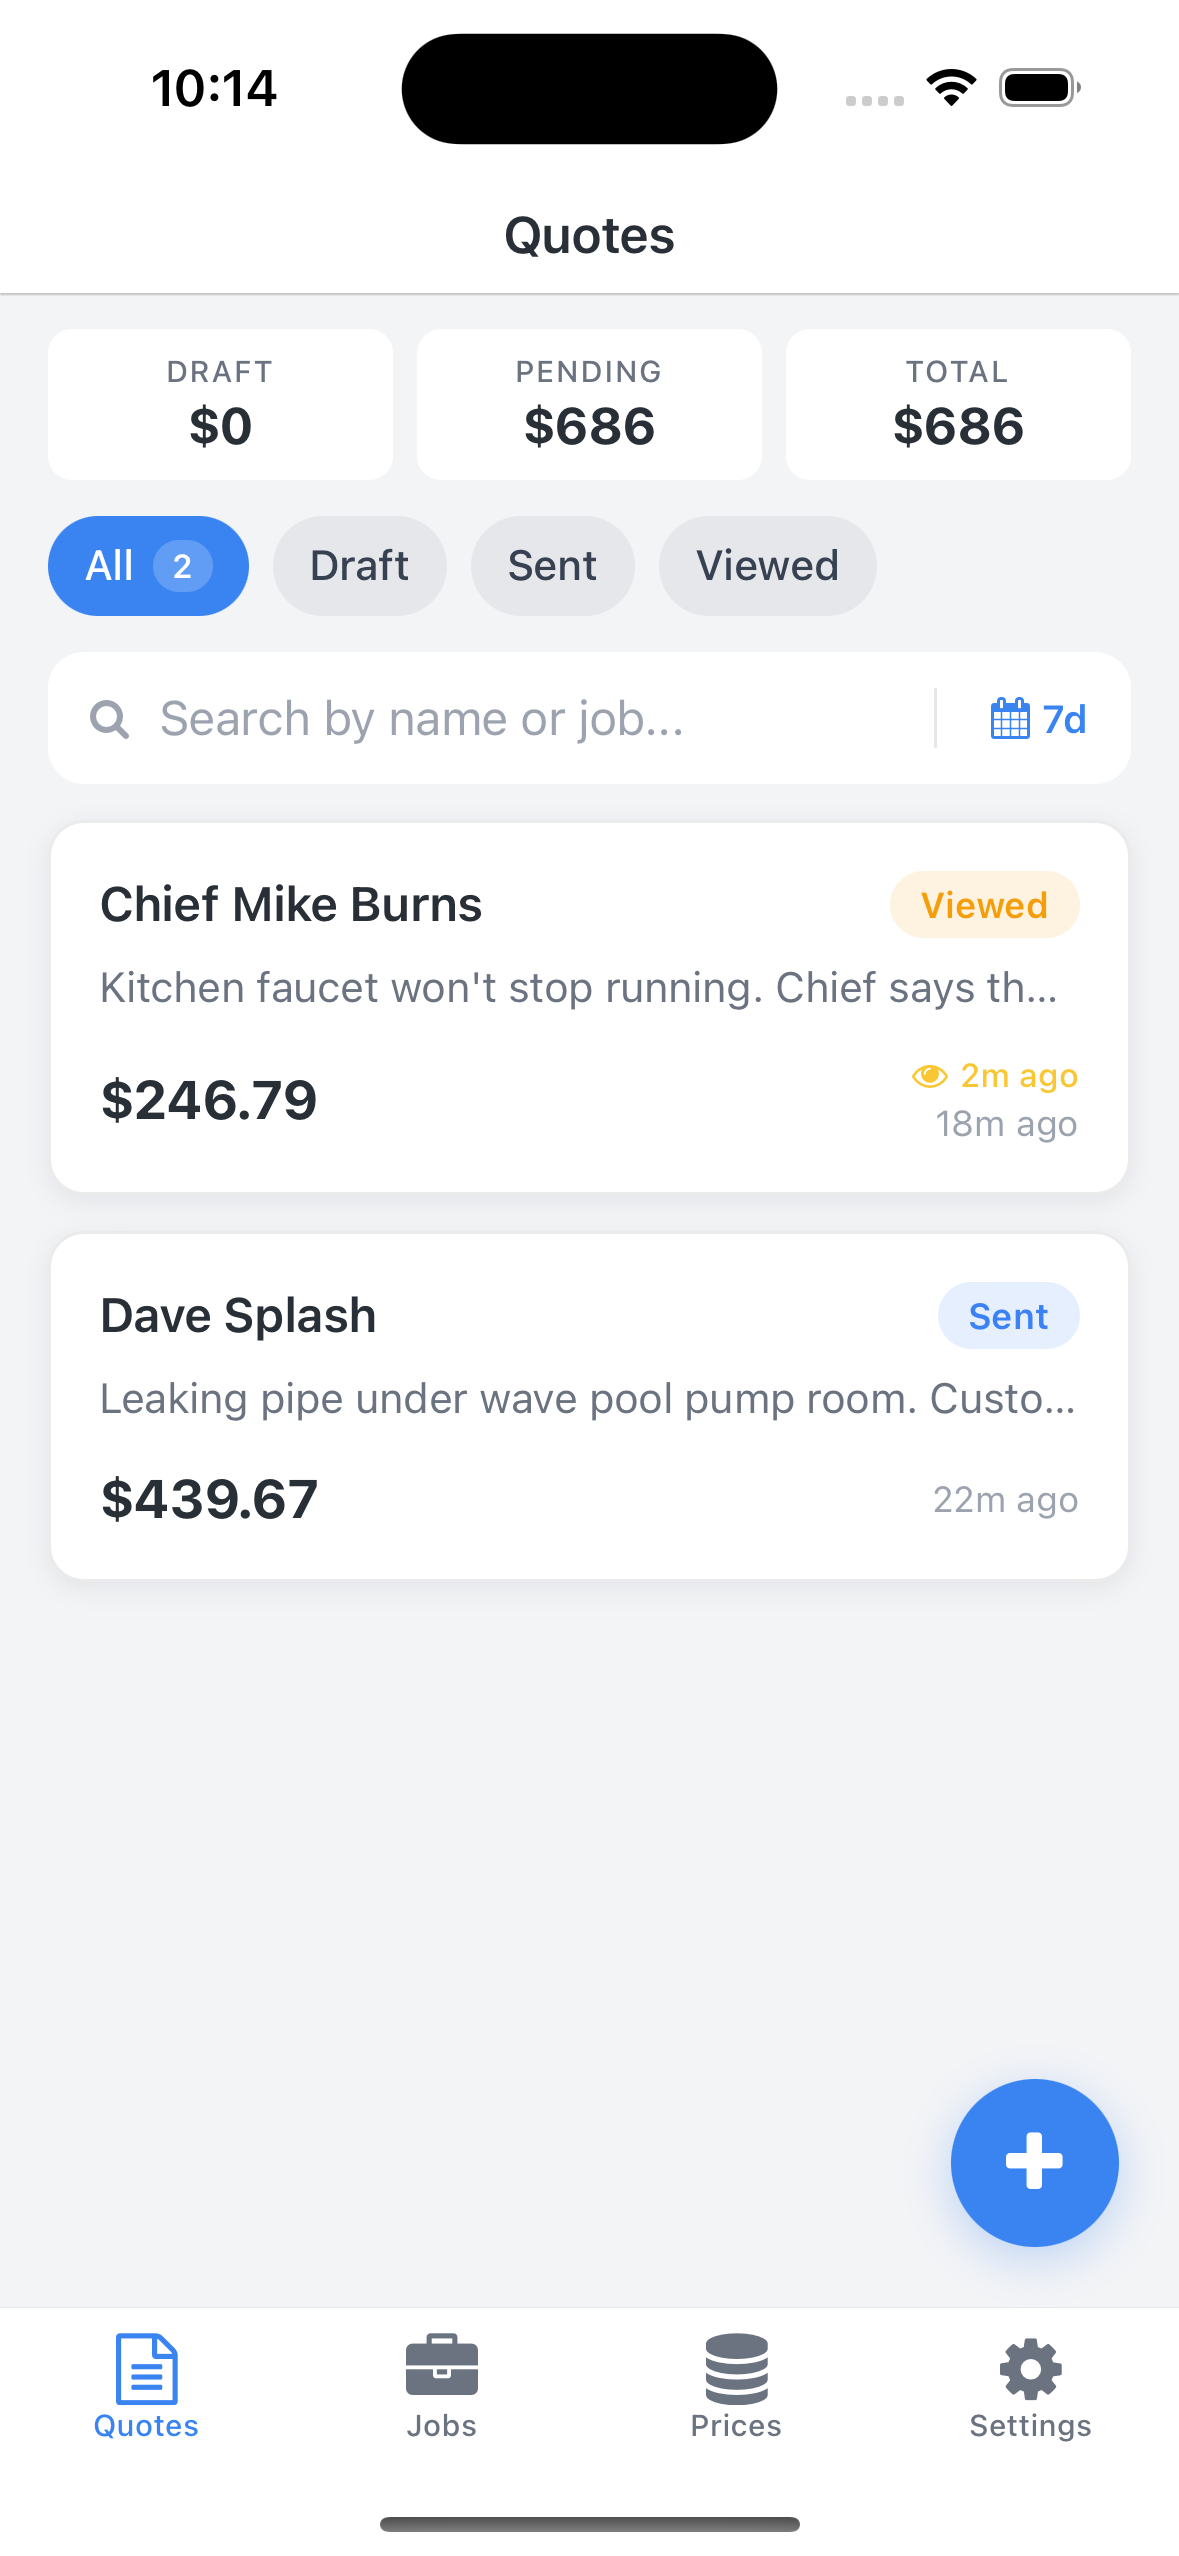Open the 7d date range selector
1179x2556 pixels.
click(1063, 719)
